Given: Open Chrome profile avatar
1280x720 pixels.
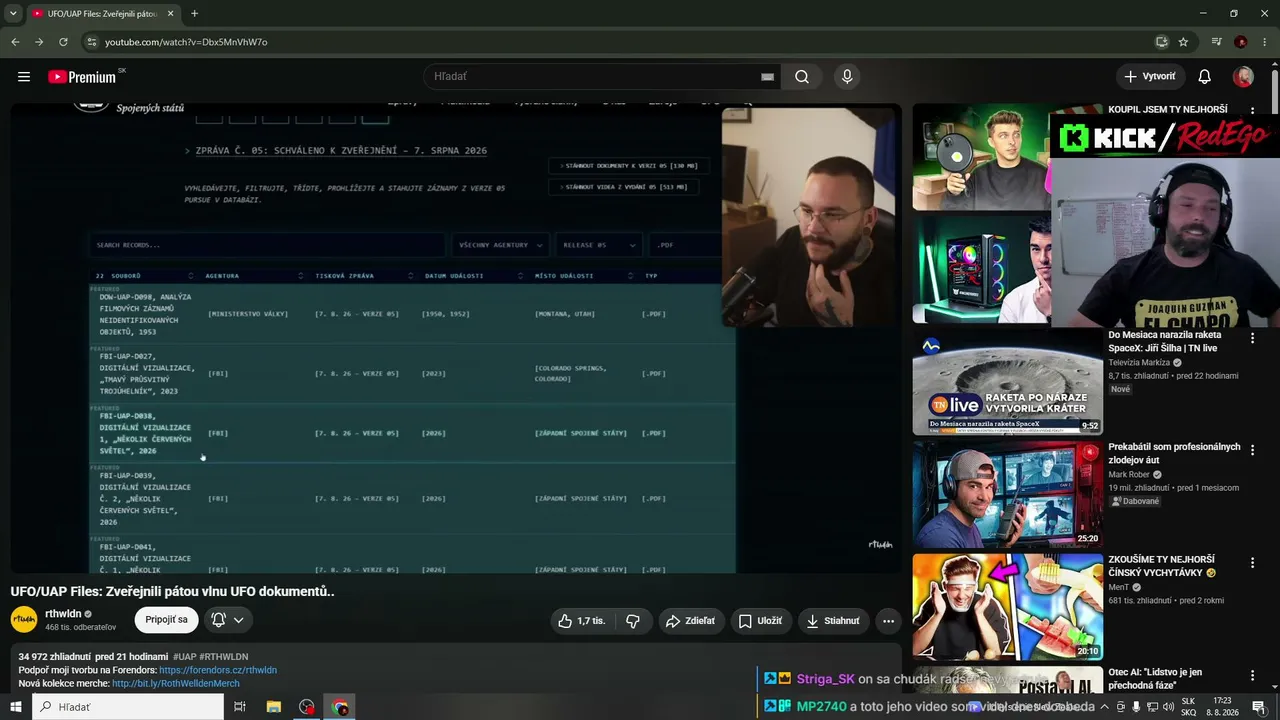Looking at the screenshot, I should 1241,42.
